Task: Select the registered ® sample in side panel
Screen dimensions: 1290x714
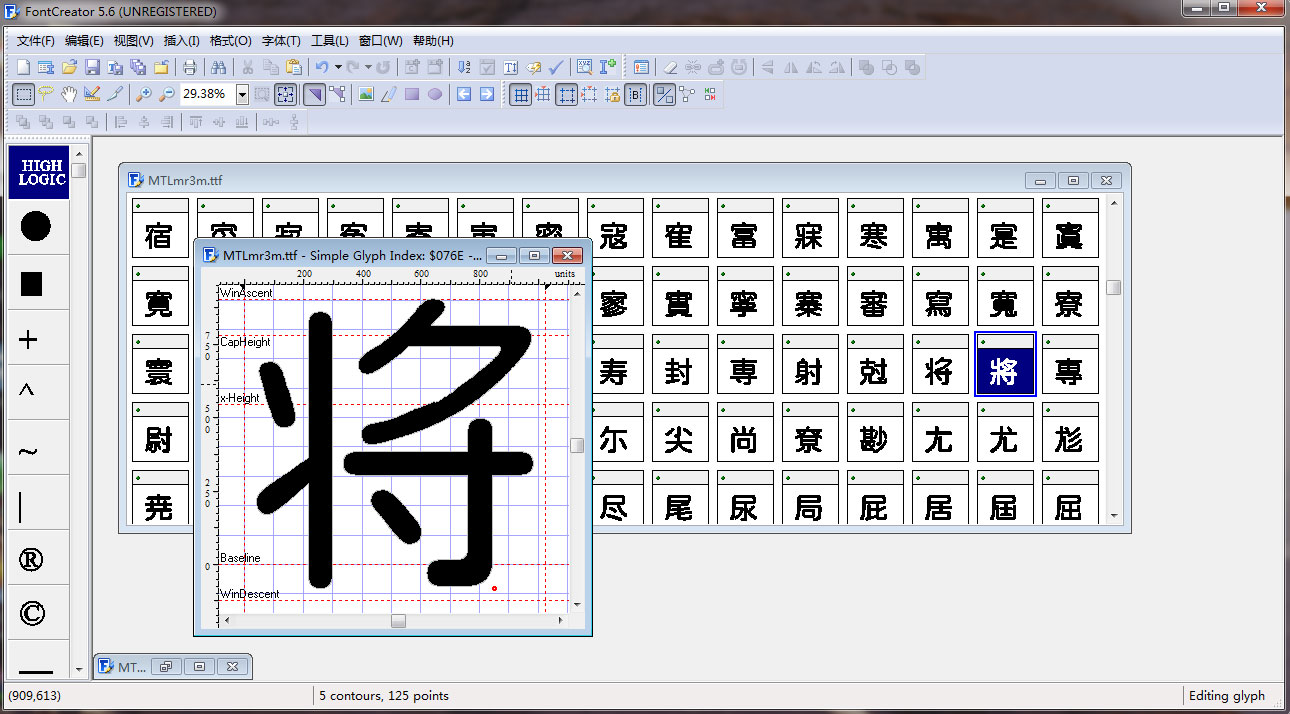Action: 31,559
